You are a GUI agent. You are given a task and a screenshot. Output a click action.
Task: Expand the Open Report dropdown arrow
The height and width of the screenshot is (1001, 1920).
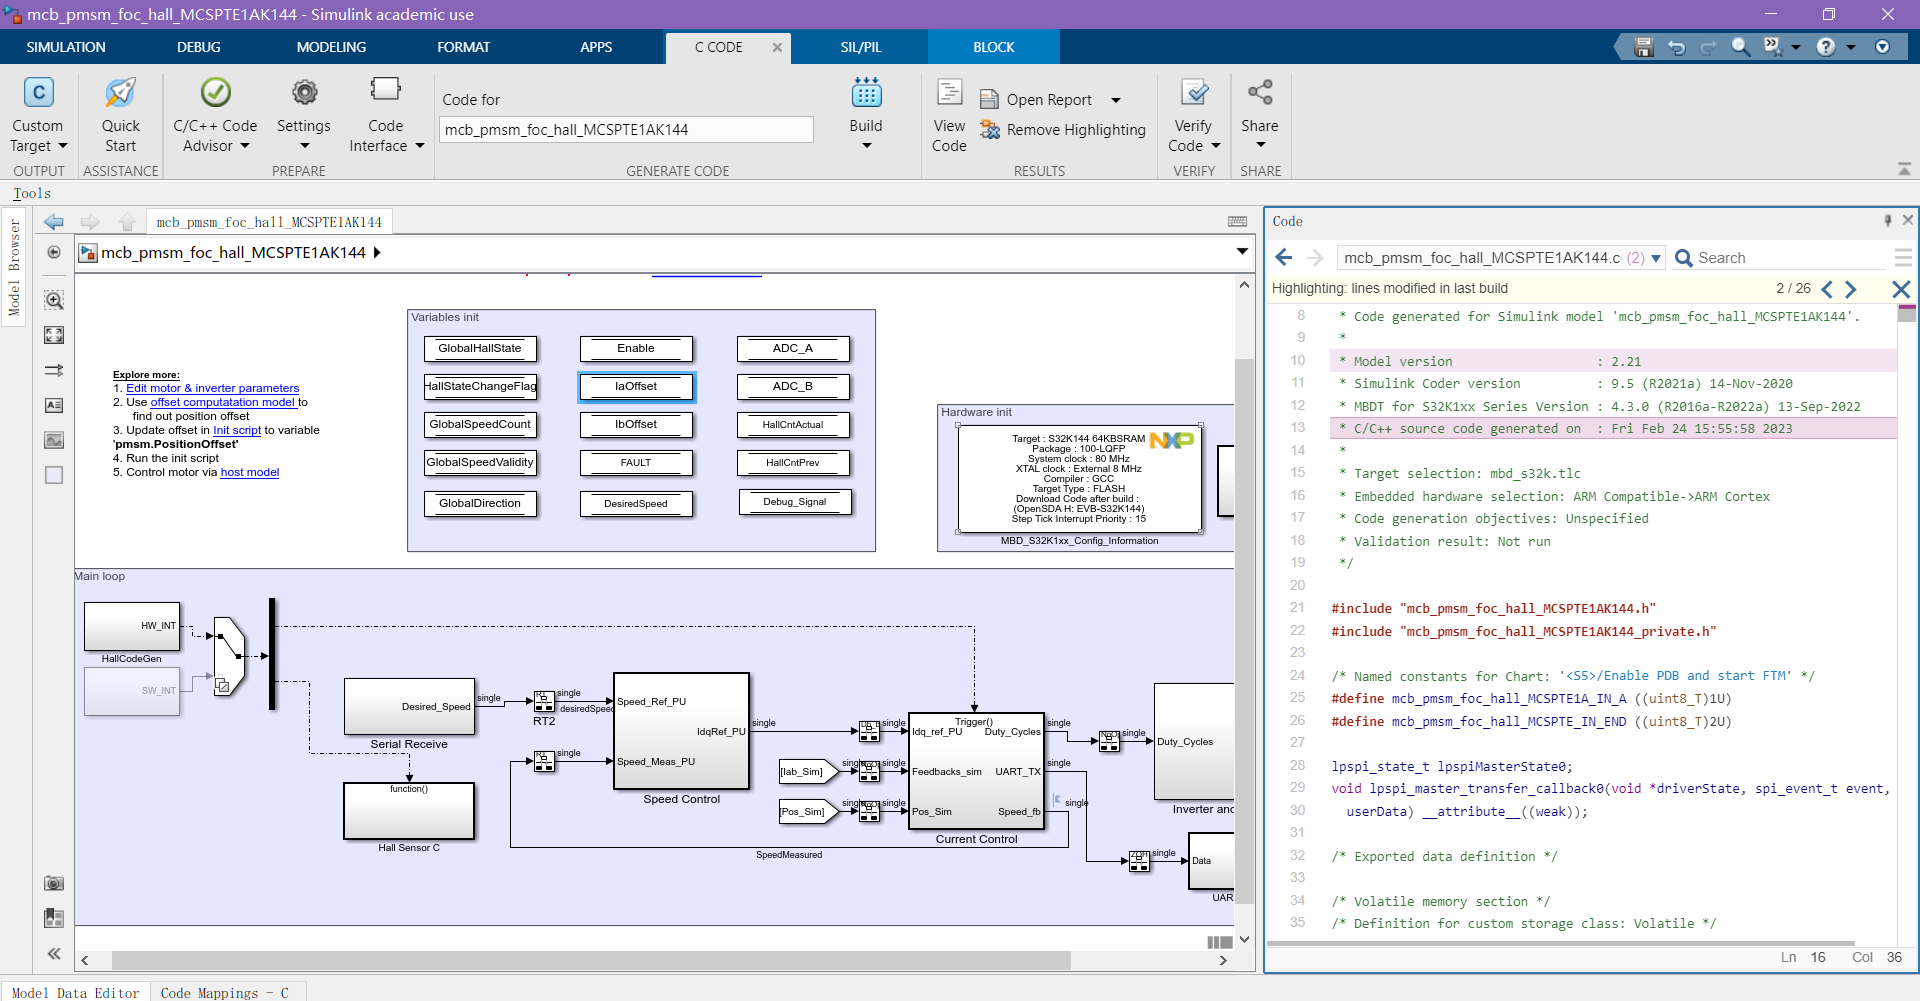(x=1116, y=100)
